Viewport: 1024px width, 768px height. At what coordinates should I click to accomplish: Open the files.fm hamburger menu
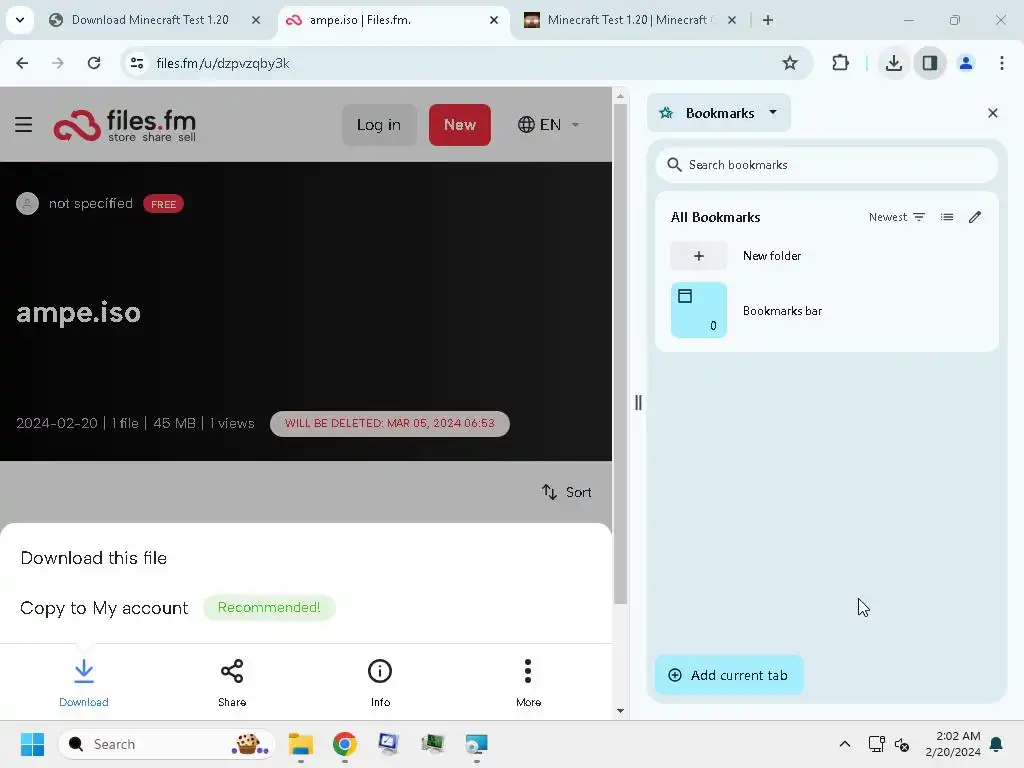(24, 124)
